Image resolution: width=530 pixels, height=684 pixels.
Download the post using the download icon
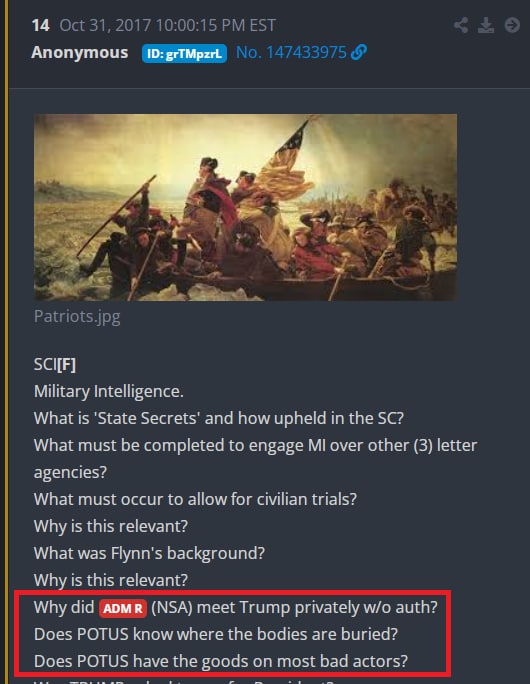(x=486, y=25)
